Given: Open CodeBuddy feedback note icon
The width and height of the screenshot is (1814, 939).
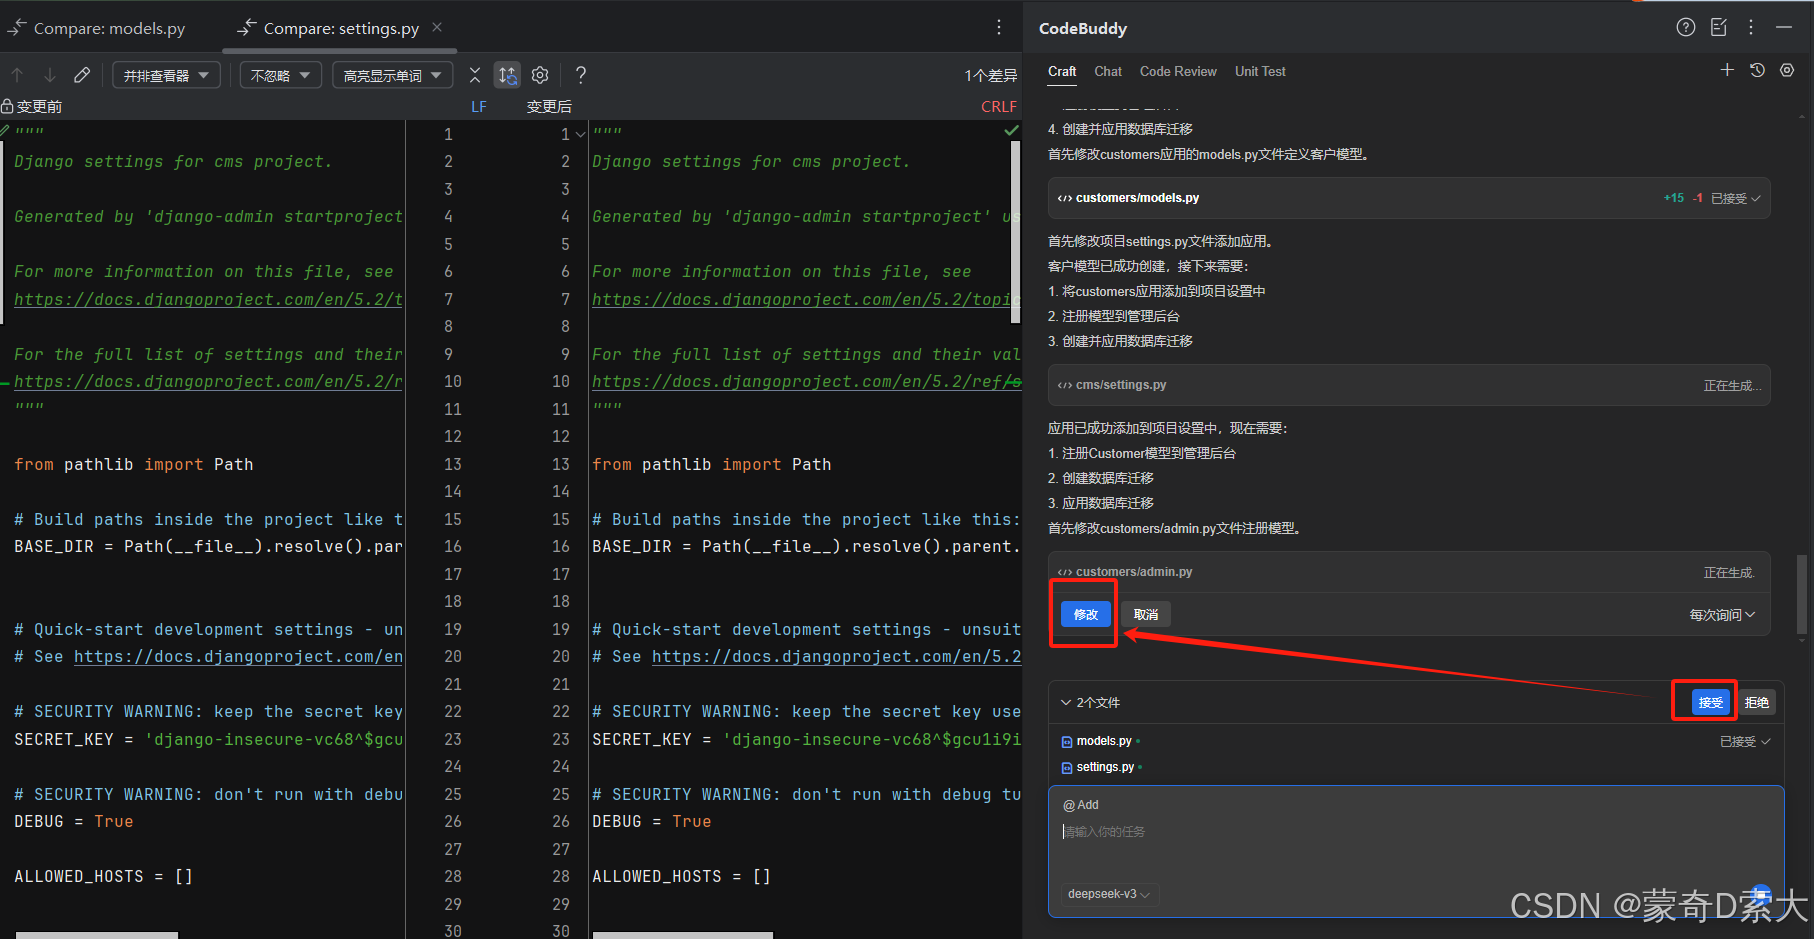Looking at the screenshot, I should click(x=1719, y=27).
